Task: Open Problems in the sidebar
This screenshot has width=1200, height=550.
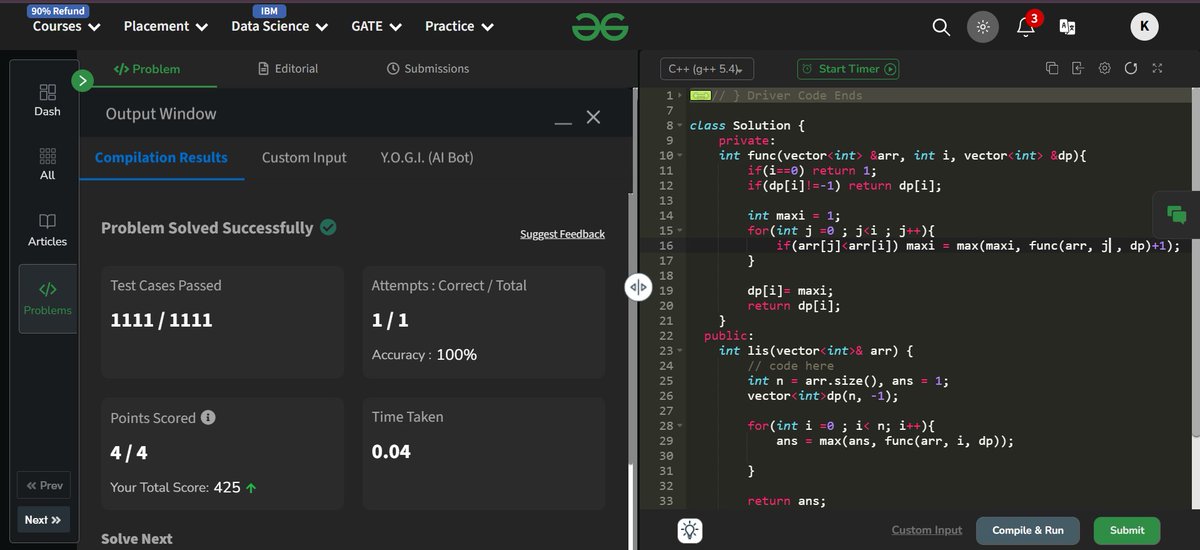Action: point(47,298)
